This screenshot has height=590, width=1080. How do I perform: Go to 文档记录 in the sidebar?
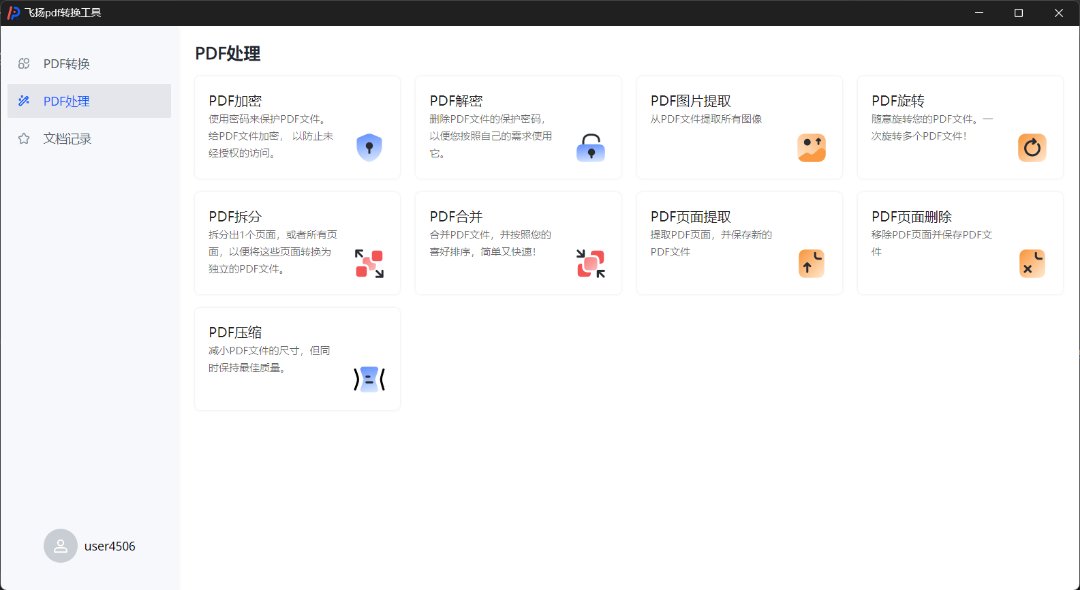[x=67, y=139]
